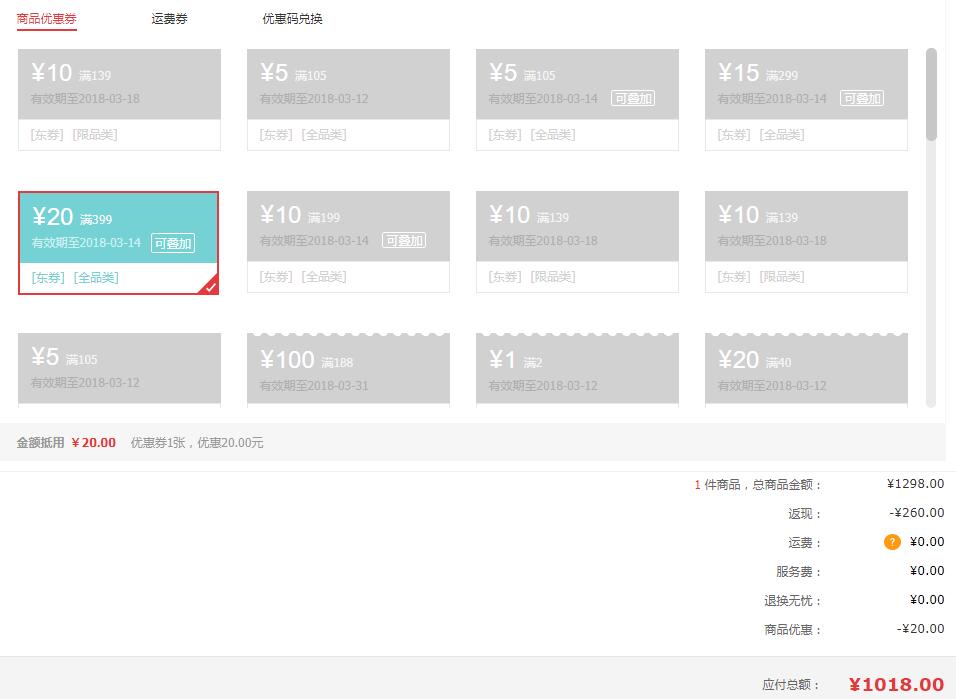The width and height of the screenshot is (956, 699).
Task: Click the 可叠加 badge on ¥5 满105 coupon
Action: point(633,98)
